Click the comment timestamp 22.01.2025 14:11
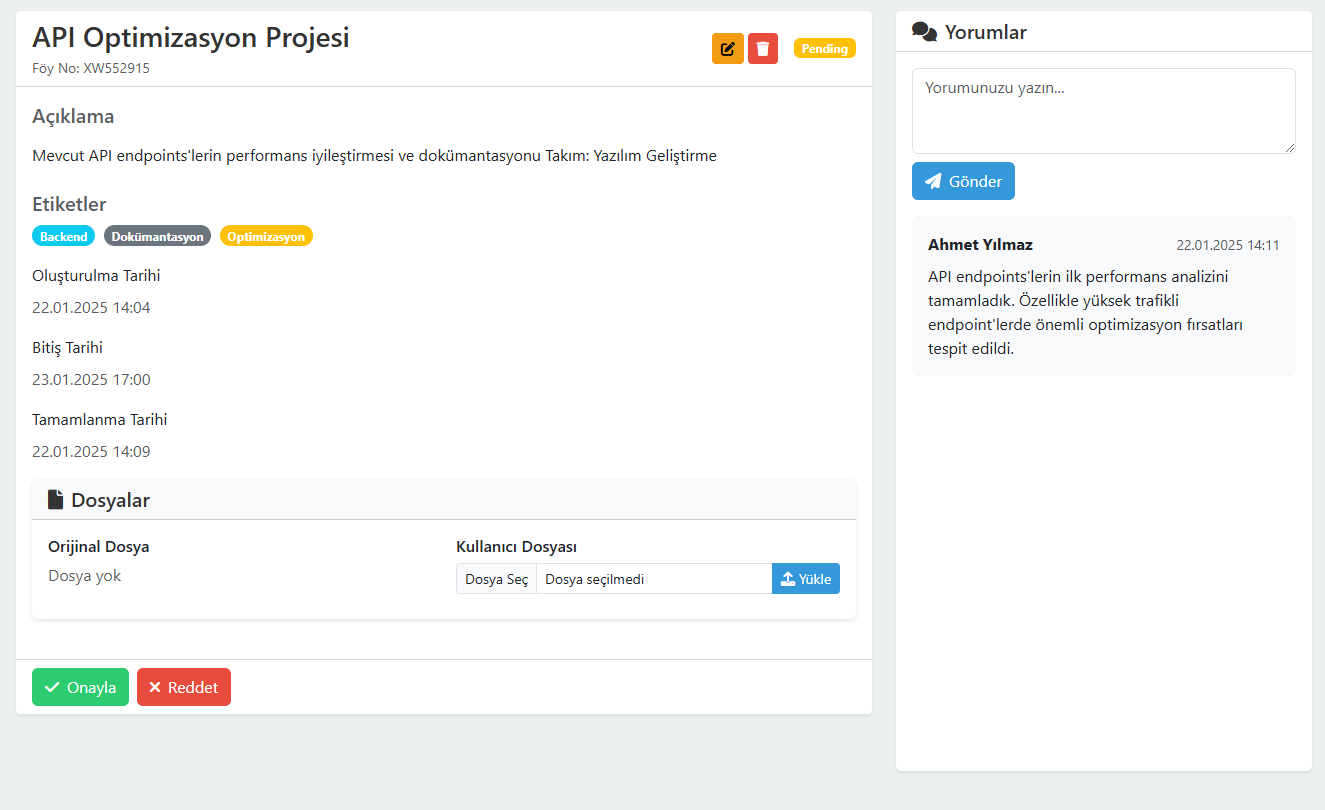The image size is (1325, 810). tap(1227, 245)
